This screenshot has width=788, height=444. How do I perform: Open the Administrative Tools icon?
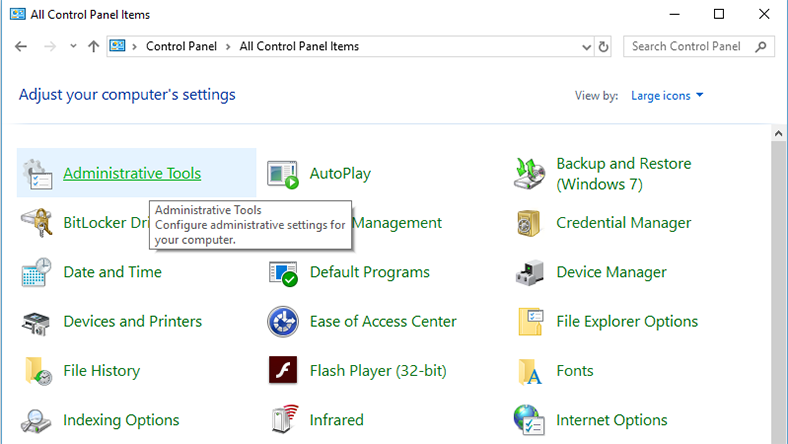click(x=37, y=174)
